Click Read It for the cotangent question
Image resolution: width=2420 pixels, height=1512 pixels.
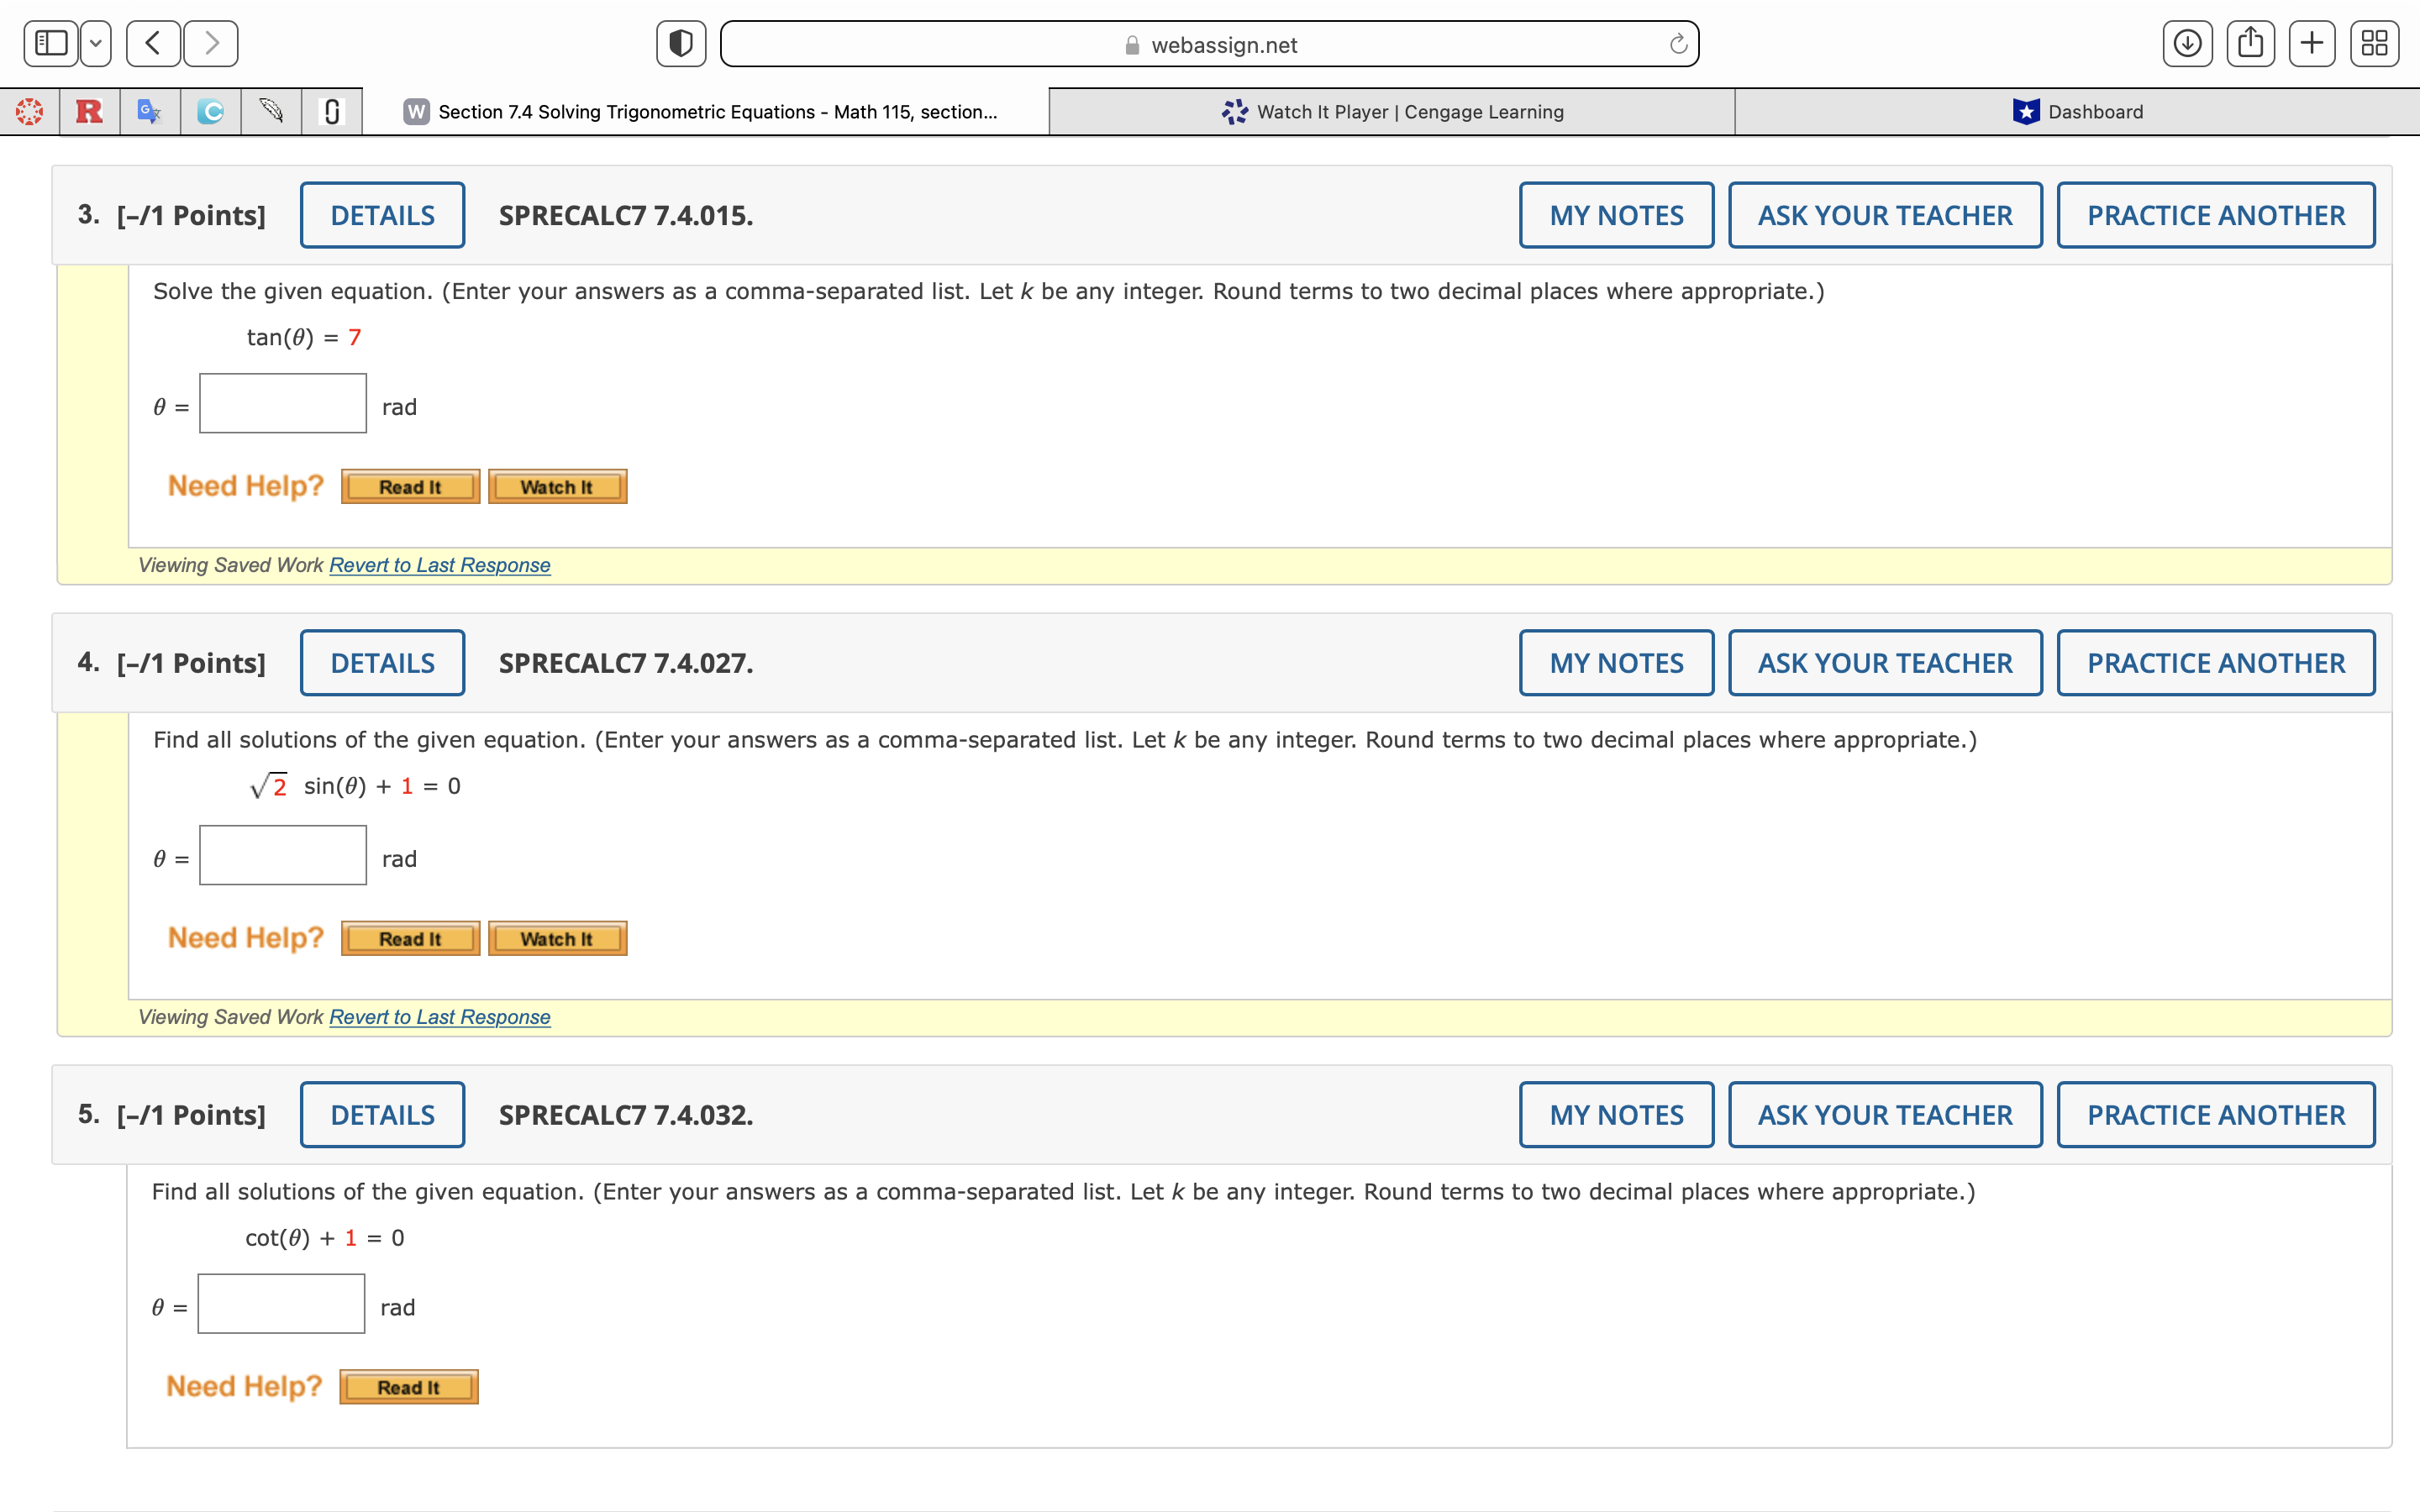coord(408,1386)
